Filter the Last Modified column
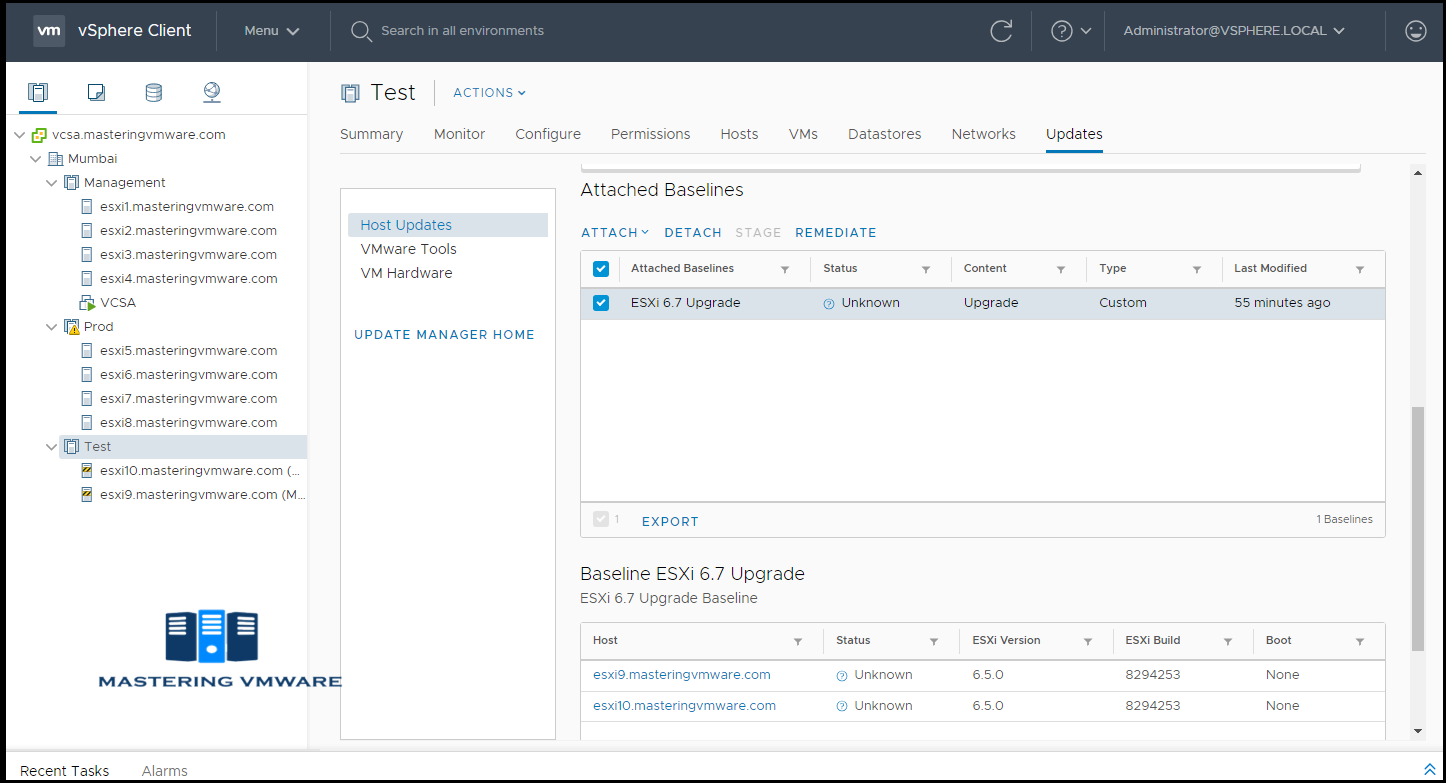This screenshot has width=1446, height=783. (x=1360, y=270)
